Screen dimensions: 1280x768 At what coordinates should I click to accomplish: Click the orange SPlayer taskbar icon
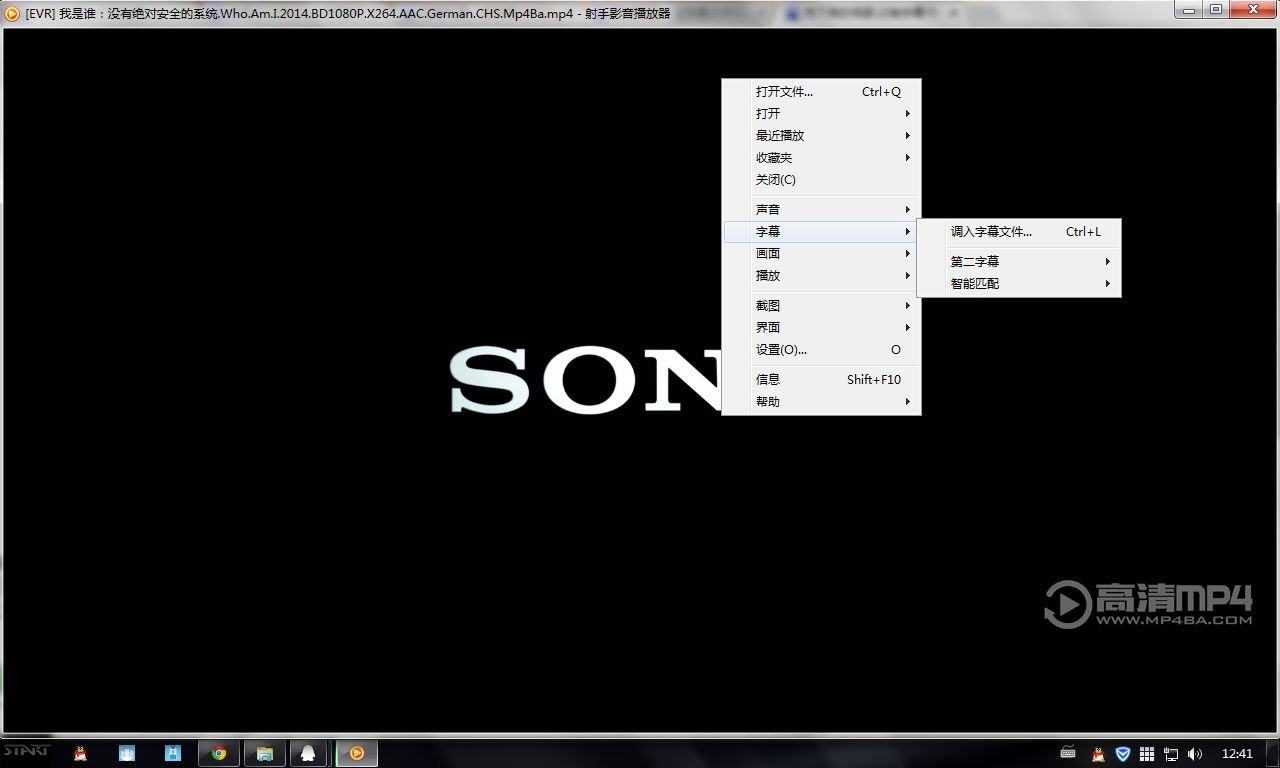click(356, 753)
